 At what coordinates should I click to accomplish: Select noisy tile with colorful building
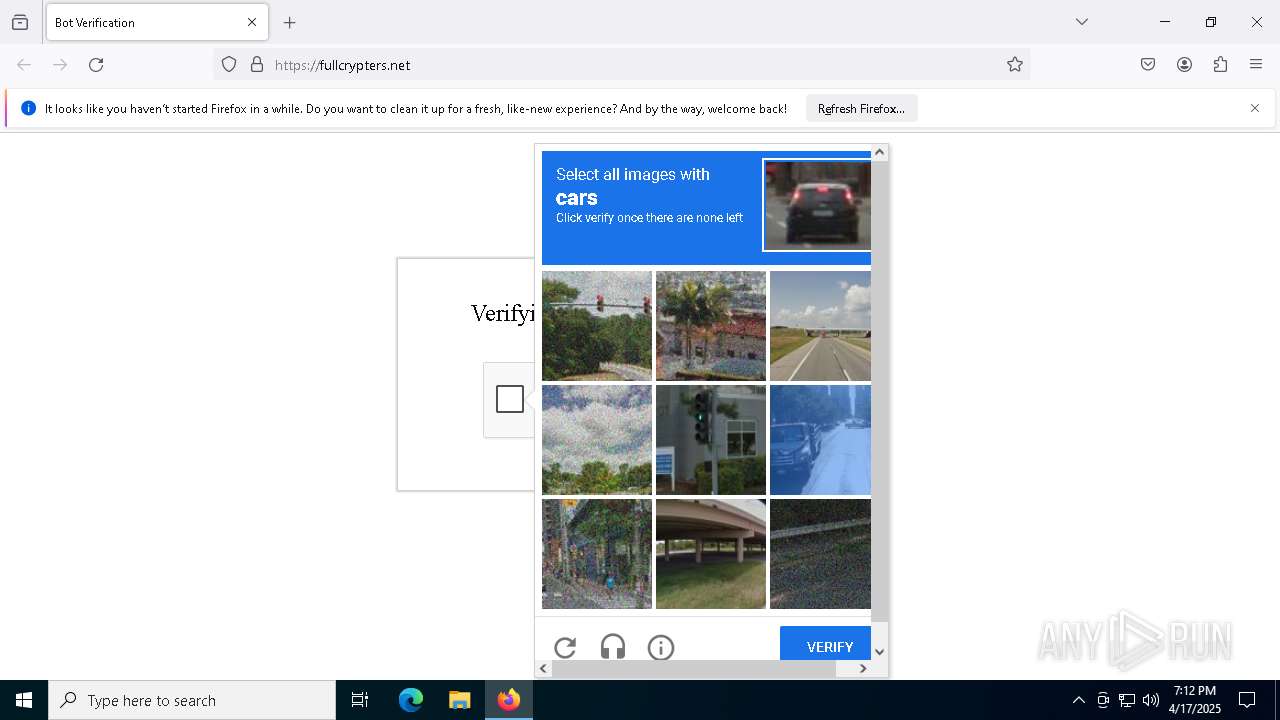pyautogui.click(x=597, y=554)
